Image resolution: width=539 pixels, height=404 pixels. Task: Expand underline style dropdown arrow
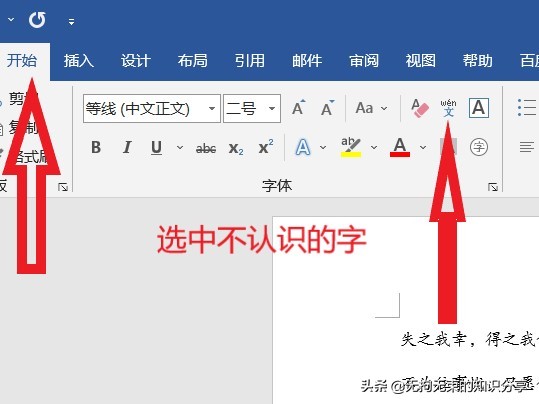point(180,148)
